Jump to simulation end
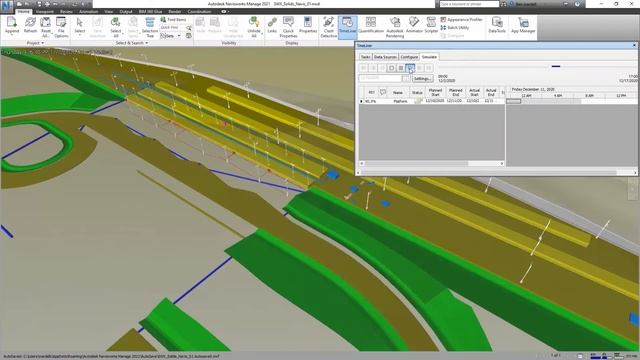This screenshot has width=640, height=360. [x=429, y=68]
